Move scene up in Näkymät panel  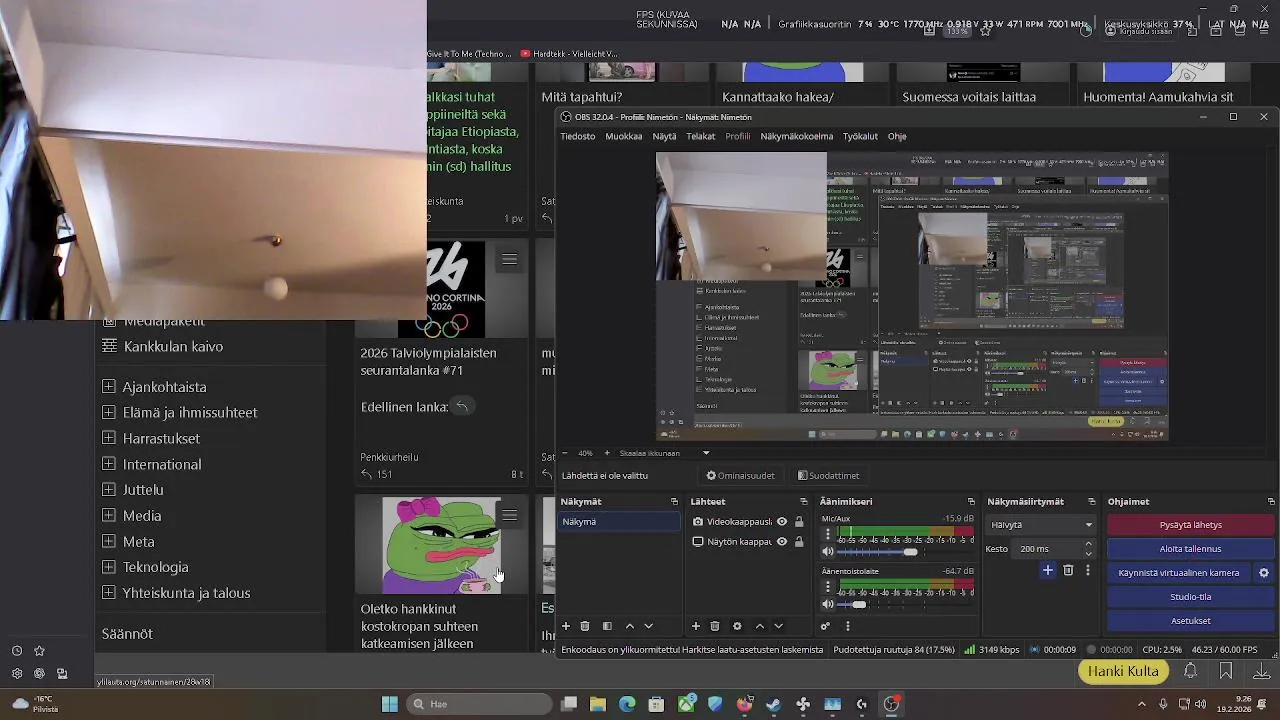(630, 626)
